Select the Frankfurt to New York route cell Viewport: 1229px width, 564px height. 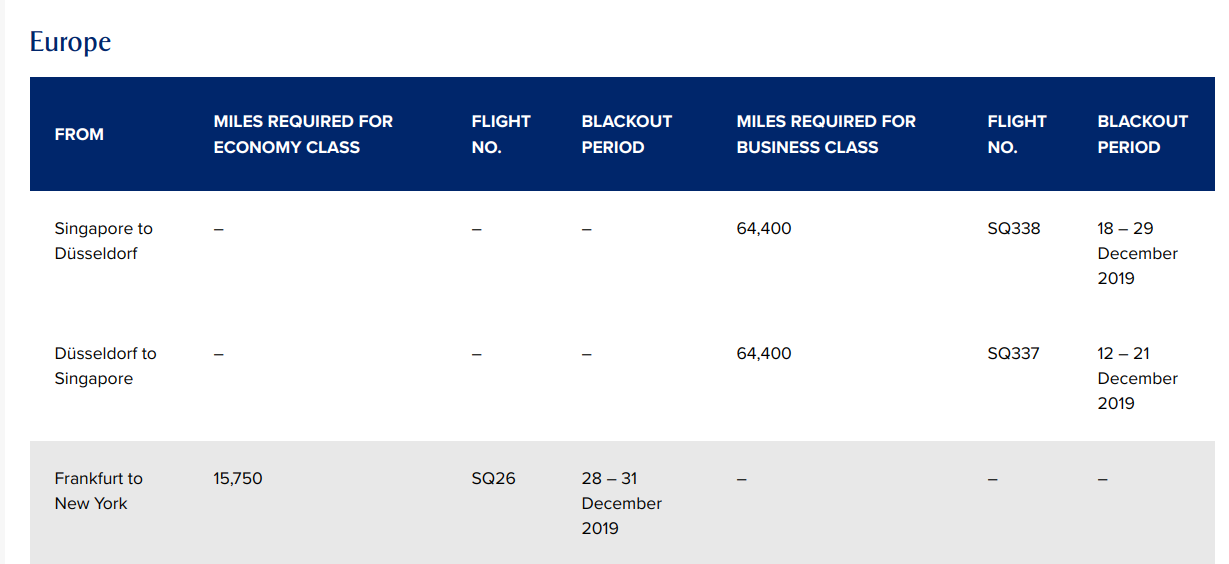coord(98,491)
